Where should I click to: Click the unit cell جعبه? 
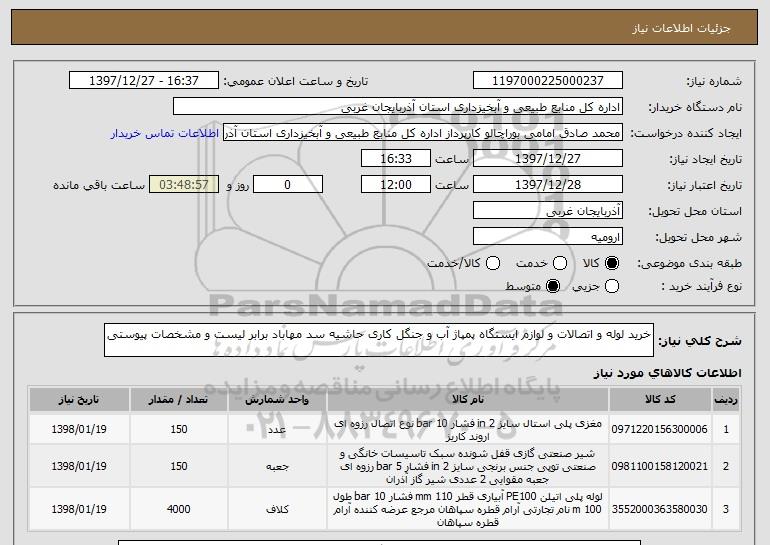point(277,466)
